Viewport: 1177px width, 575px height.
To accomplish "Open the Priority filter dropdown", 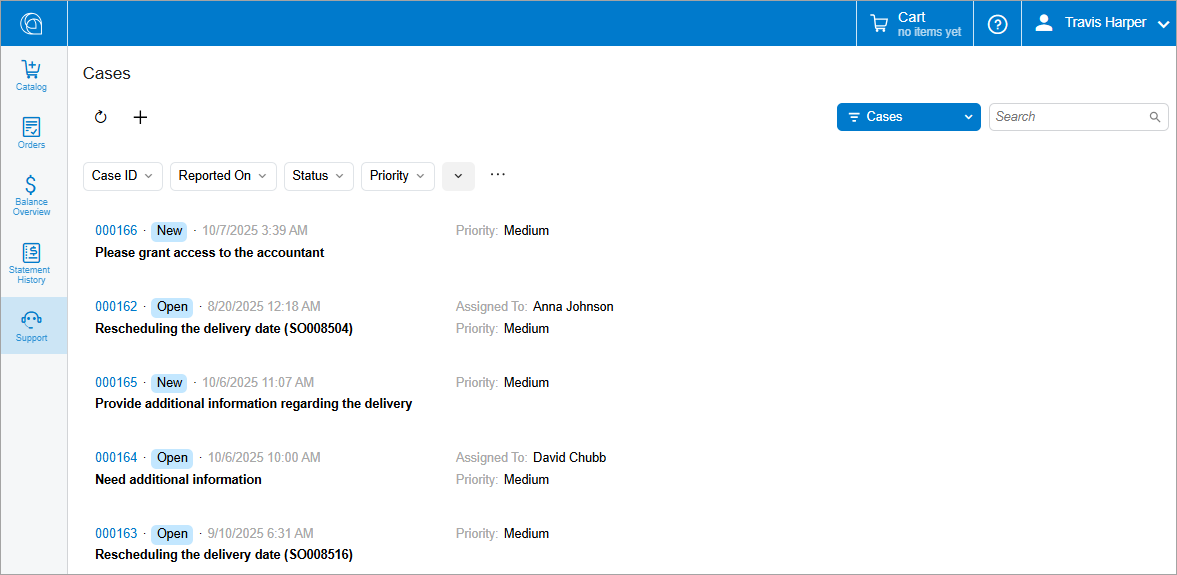I will coord(398,176).
